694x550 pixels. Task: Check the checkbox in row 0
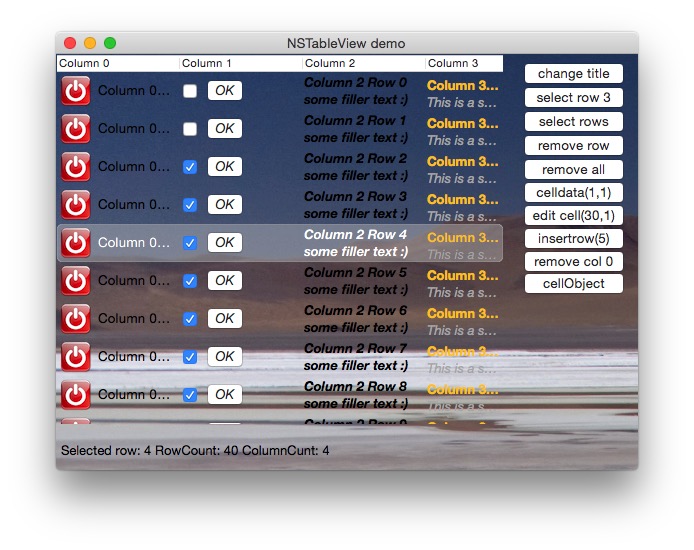(x=190, y=91)
